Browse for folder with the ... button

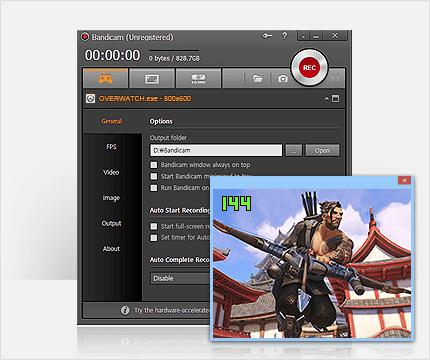(294, 150)
